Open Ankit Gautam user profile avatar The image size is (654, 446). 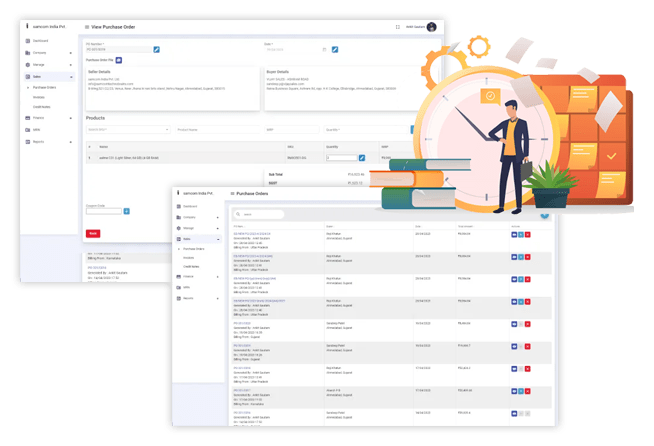click(x=431, y=27)
